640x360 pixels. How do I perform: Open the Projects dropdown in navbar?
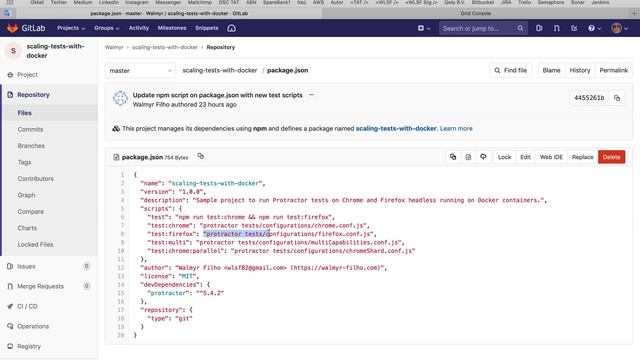pos(71,28)
